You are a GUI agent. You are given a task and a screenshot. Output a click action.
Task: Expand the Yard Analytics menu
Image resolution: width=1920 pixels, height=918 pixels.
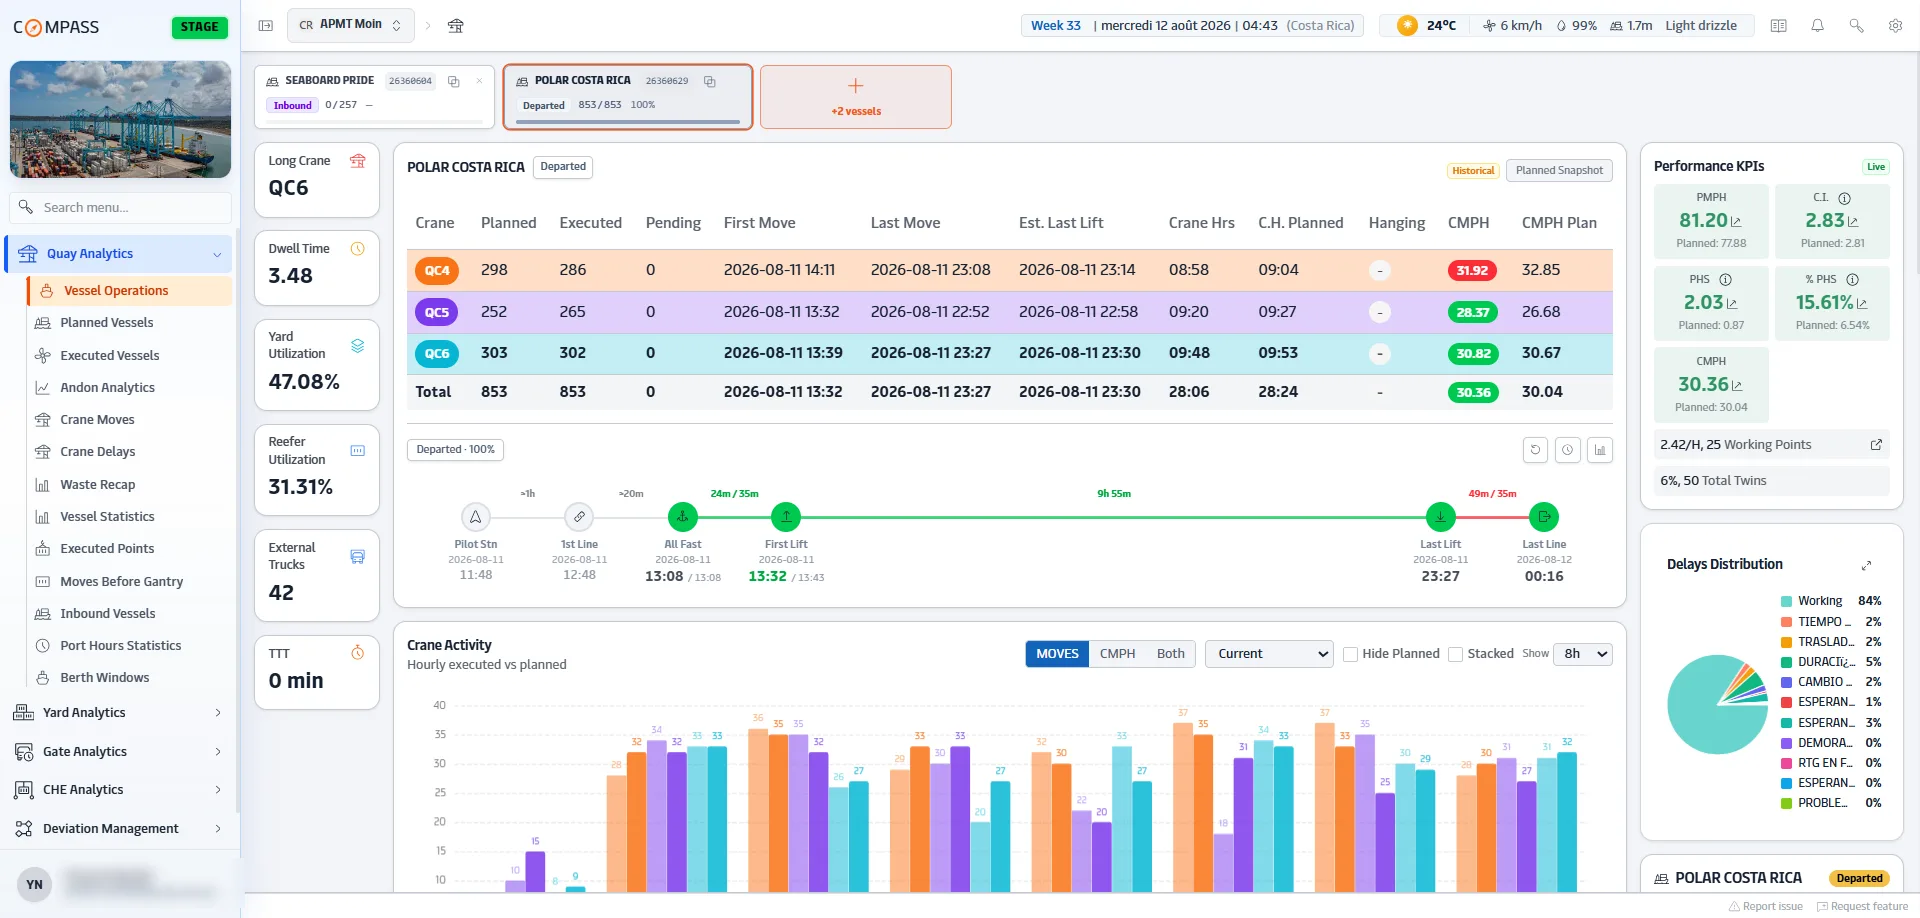(x=120, y=713)
